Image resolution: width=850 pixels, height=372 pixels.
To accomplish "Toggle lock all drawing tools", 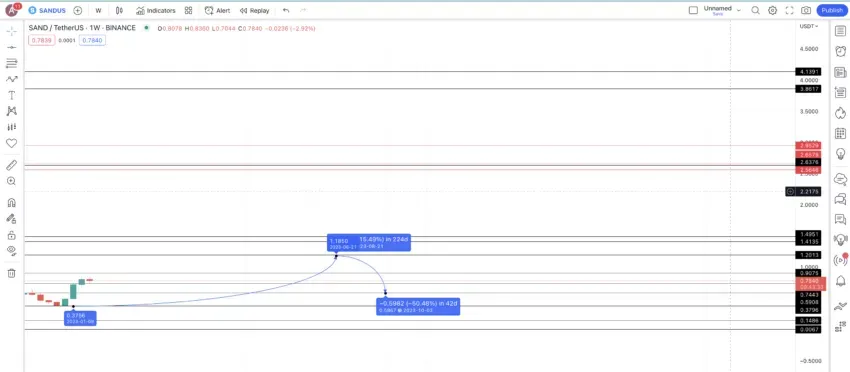I will [x=11, y=235].
